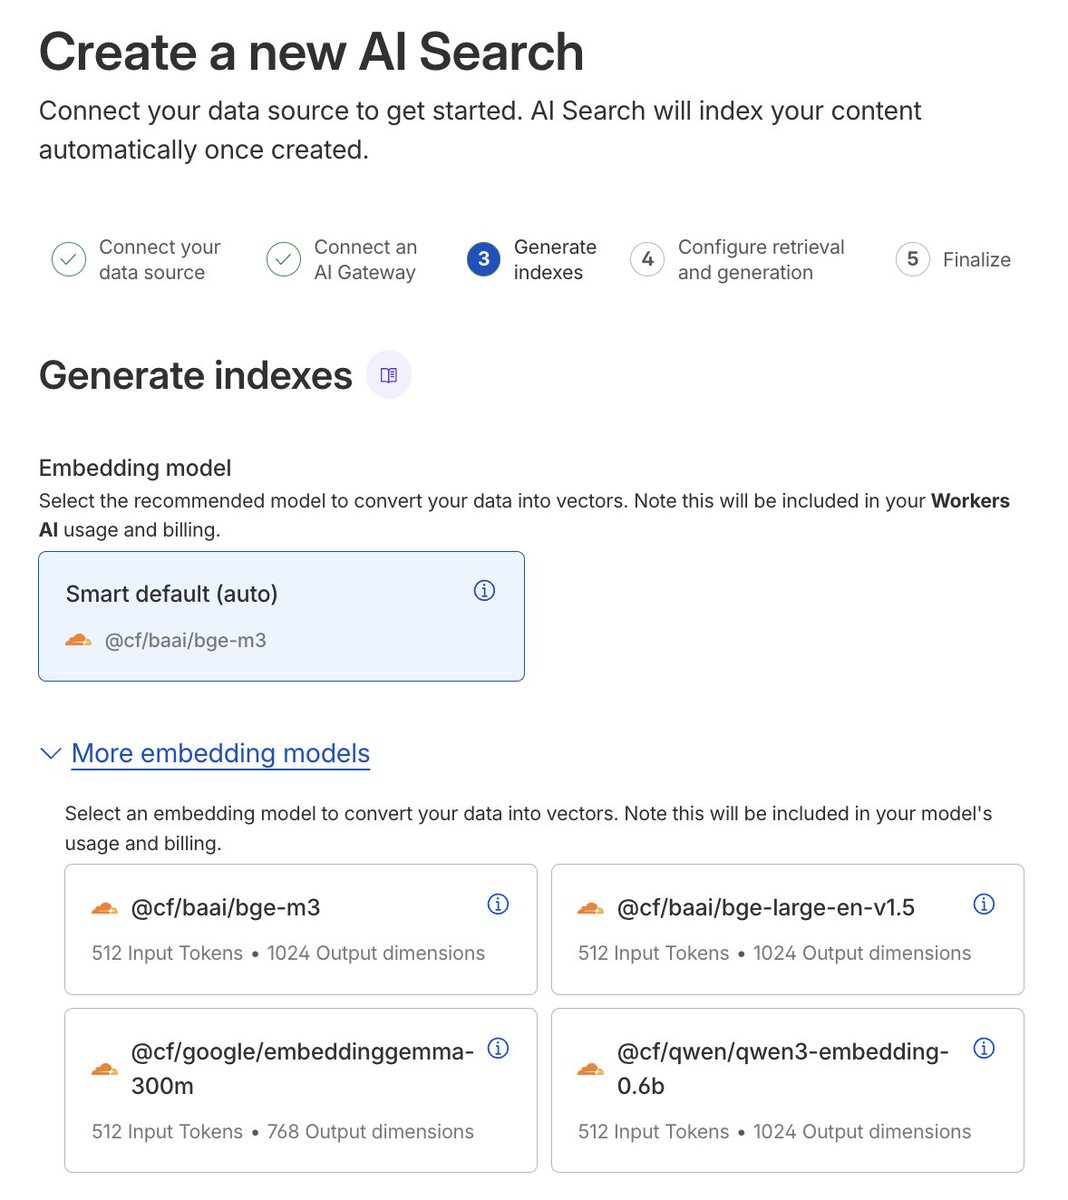
Task: Click step 3 Generate indexes indicator
Action: tap(484, 260)
